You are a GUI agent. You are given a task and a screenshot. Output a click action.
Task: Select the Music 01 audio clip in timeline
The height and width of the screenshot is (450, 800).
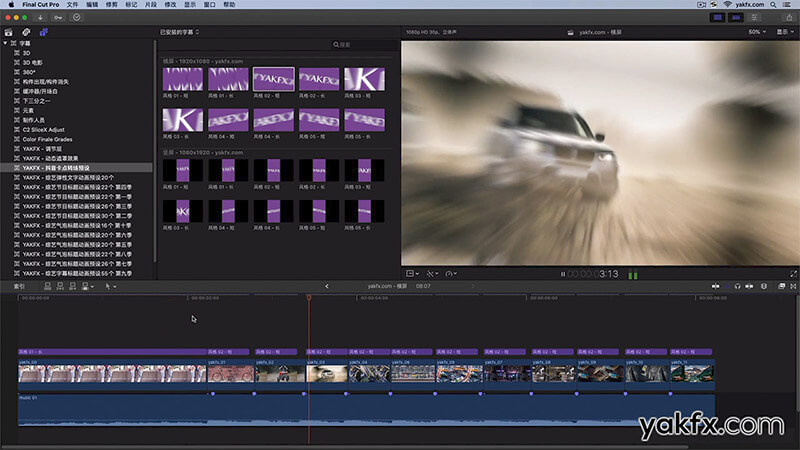[366, 410]
